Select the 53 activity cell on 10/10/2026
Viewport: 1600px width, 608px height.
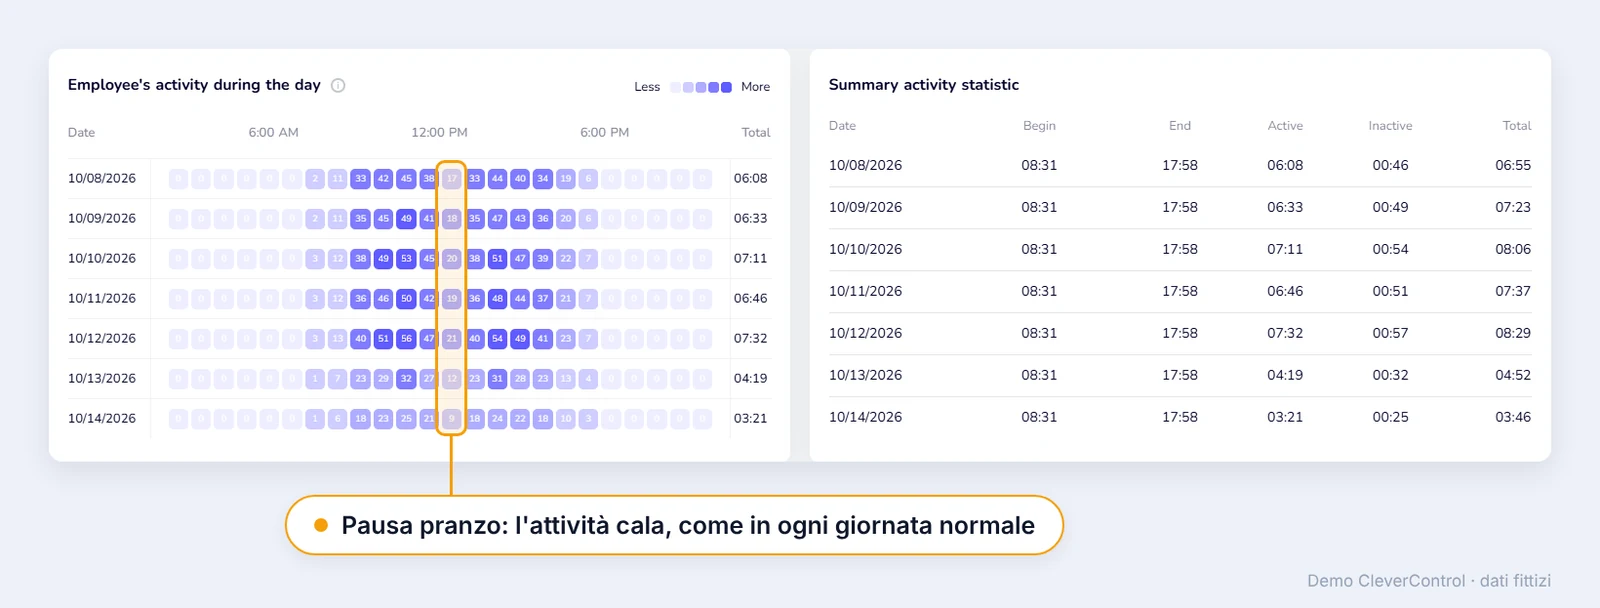point(406,258)
